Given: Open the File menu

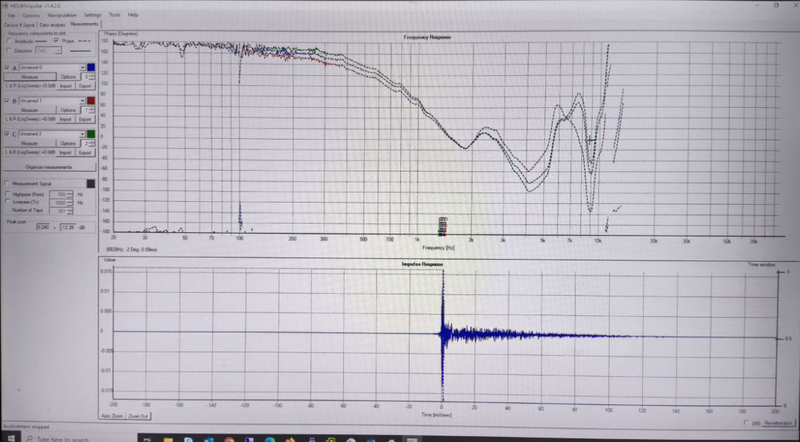Looking at the screenshot, I should 11,15.
